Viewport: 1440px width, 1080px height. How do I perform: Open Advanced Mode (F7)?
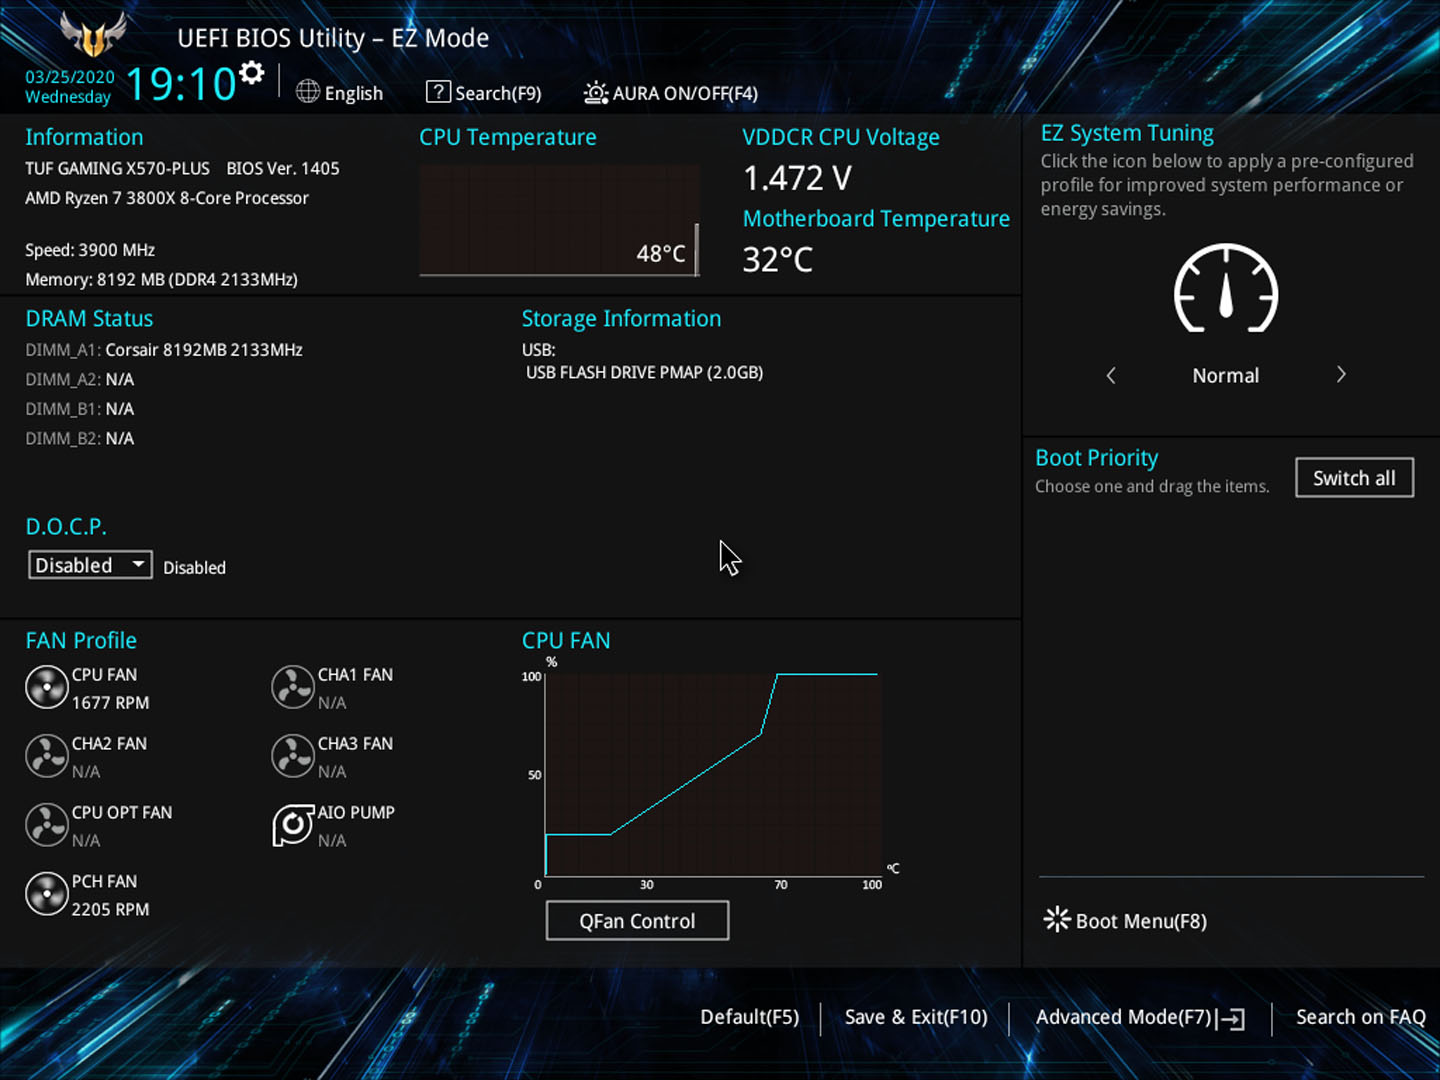point(1139,1018)
